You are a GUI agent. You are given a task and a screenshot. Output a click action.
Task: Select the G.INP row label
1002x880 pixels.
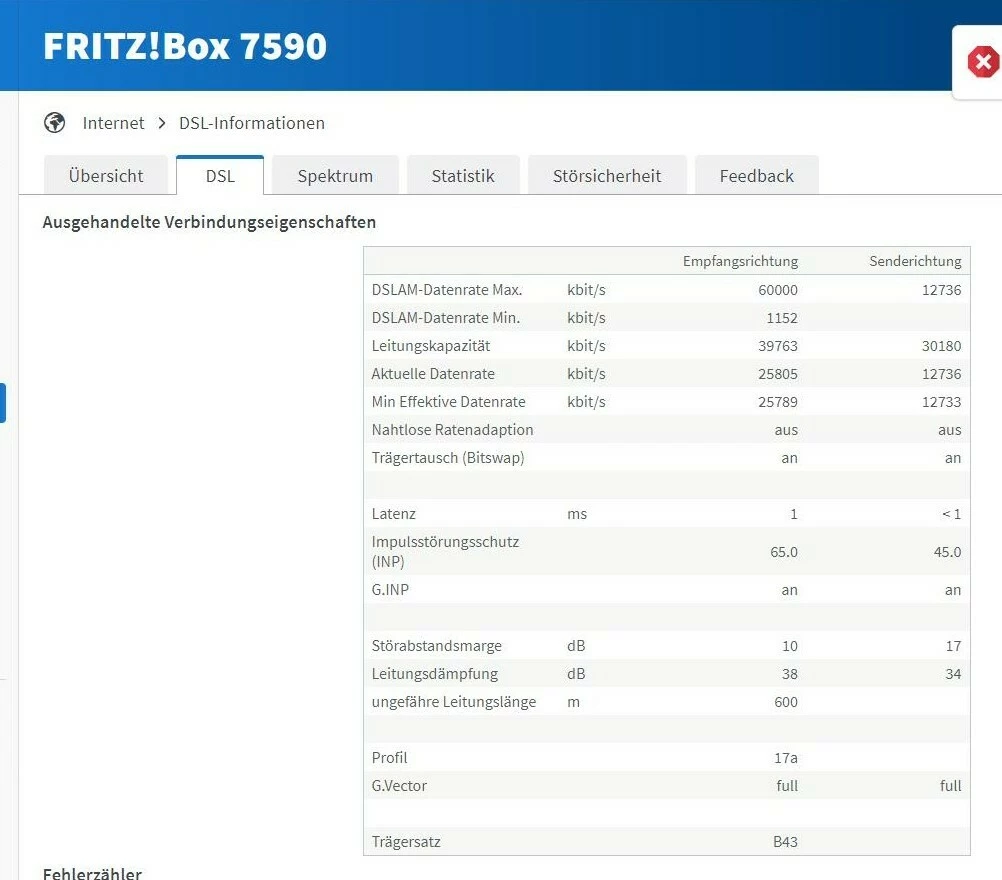point(390,590)
